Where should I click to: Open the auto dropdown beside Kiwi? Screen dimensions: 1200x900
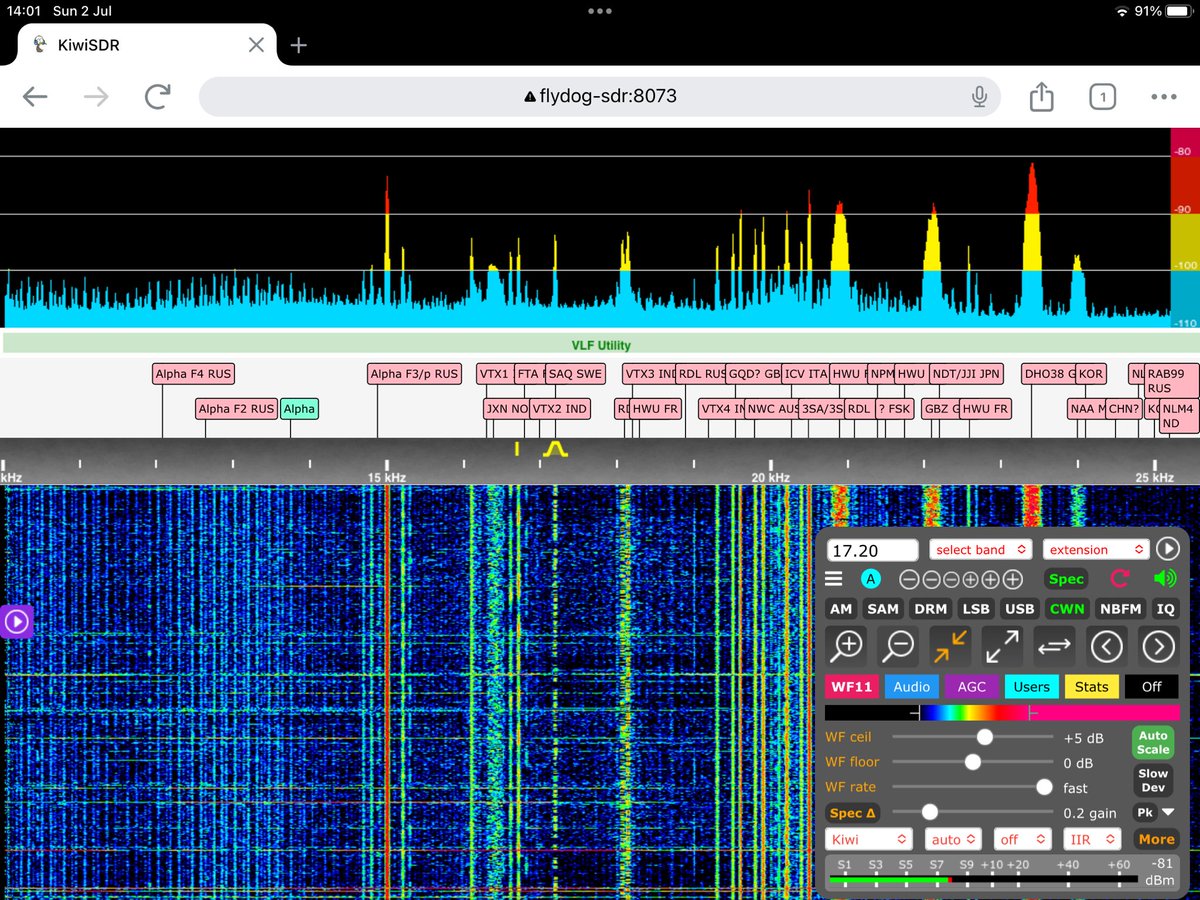(953, 840)
